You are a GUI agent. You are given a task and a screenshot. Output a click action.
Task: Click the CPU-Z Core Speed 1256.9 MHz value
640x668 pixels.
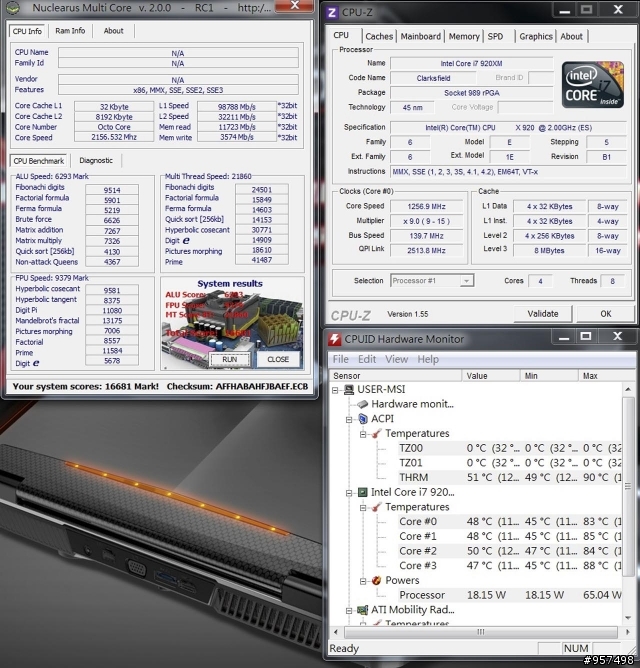click(x=427, y=207)
